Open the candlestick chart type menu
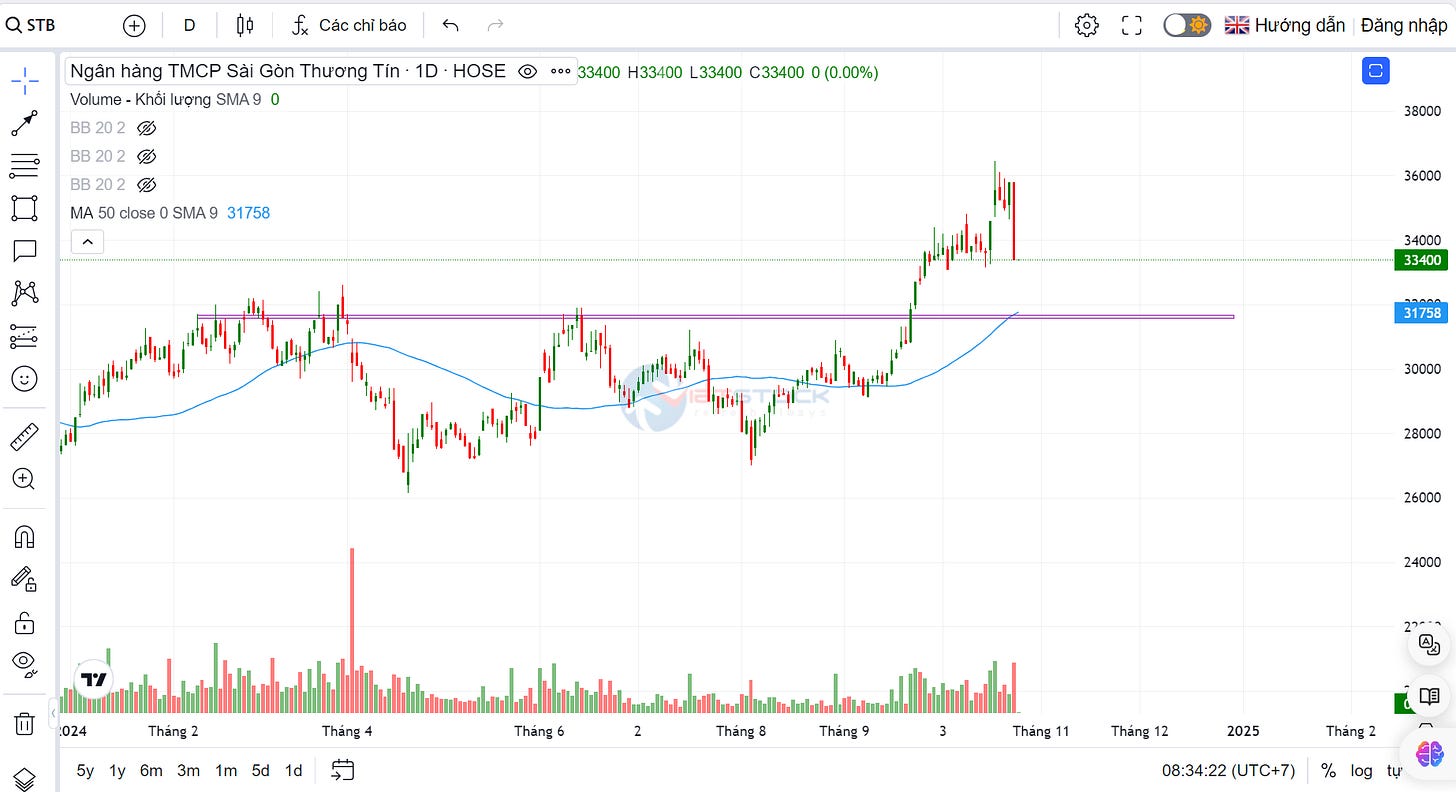This screenshot has height=792, width=1456. (245, 25)
